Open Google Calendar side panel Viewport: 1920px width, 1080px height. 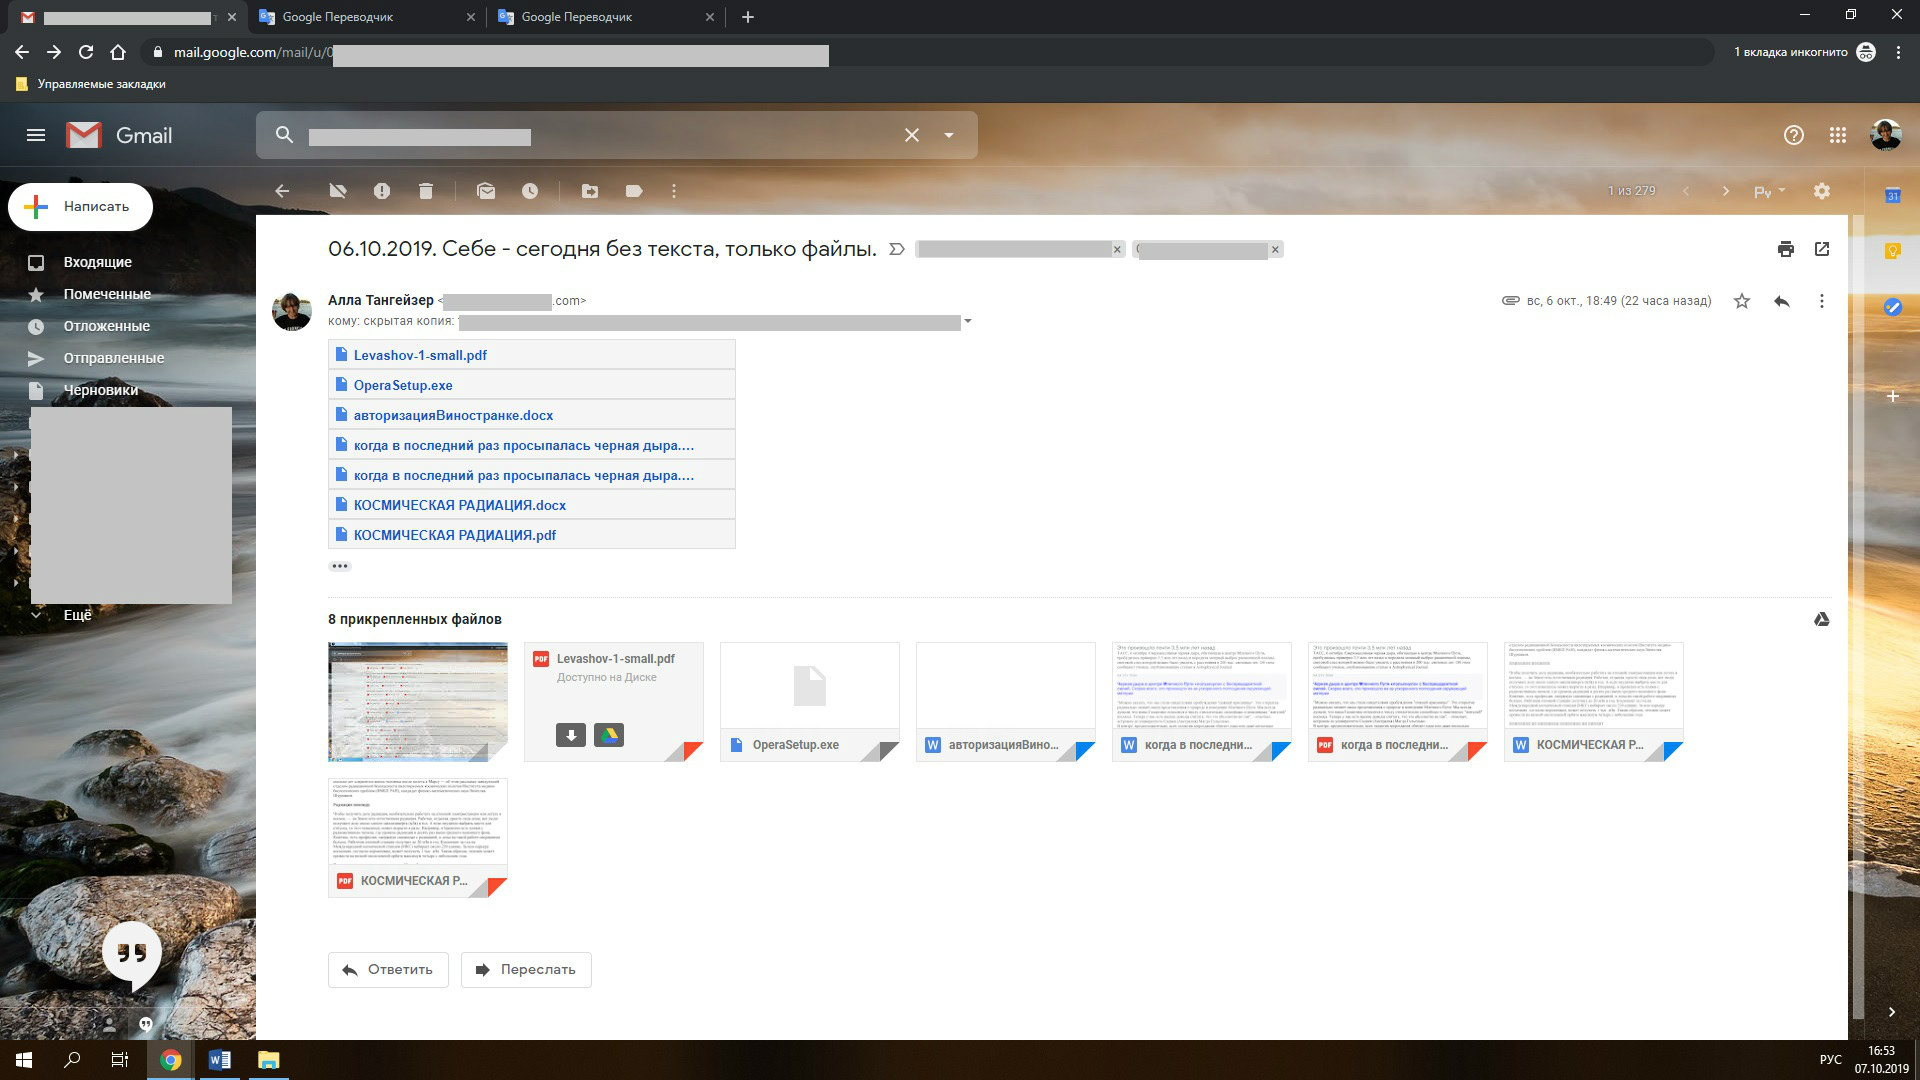point(1892,196)
